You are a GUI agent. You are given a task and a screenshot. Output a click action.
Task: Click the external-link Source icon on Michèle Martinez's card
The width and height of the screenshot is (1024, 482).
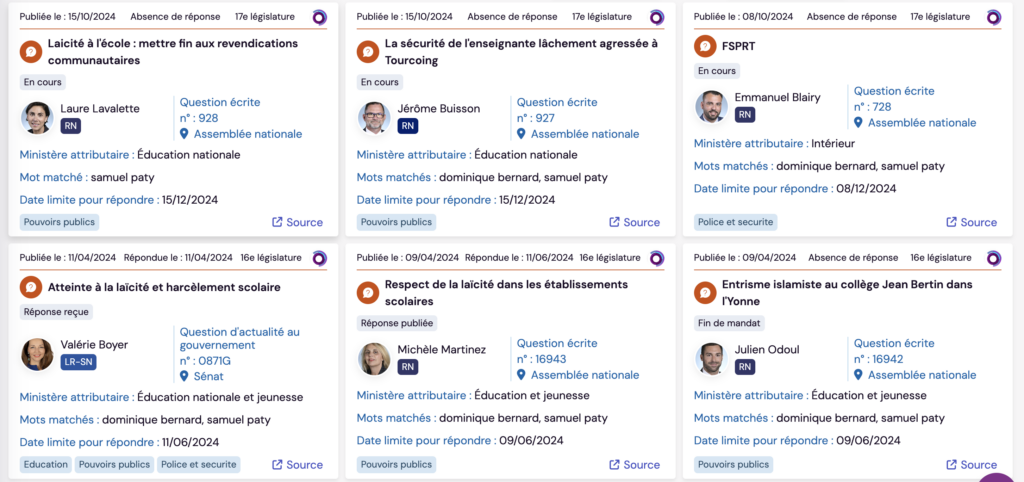click(615, 465)
